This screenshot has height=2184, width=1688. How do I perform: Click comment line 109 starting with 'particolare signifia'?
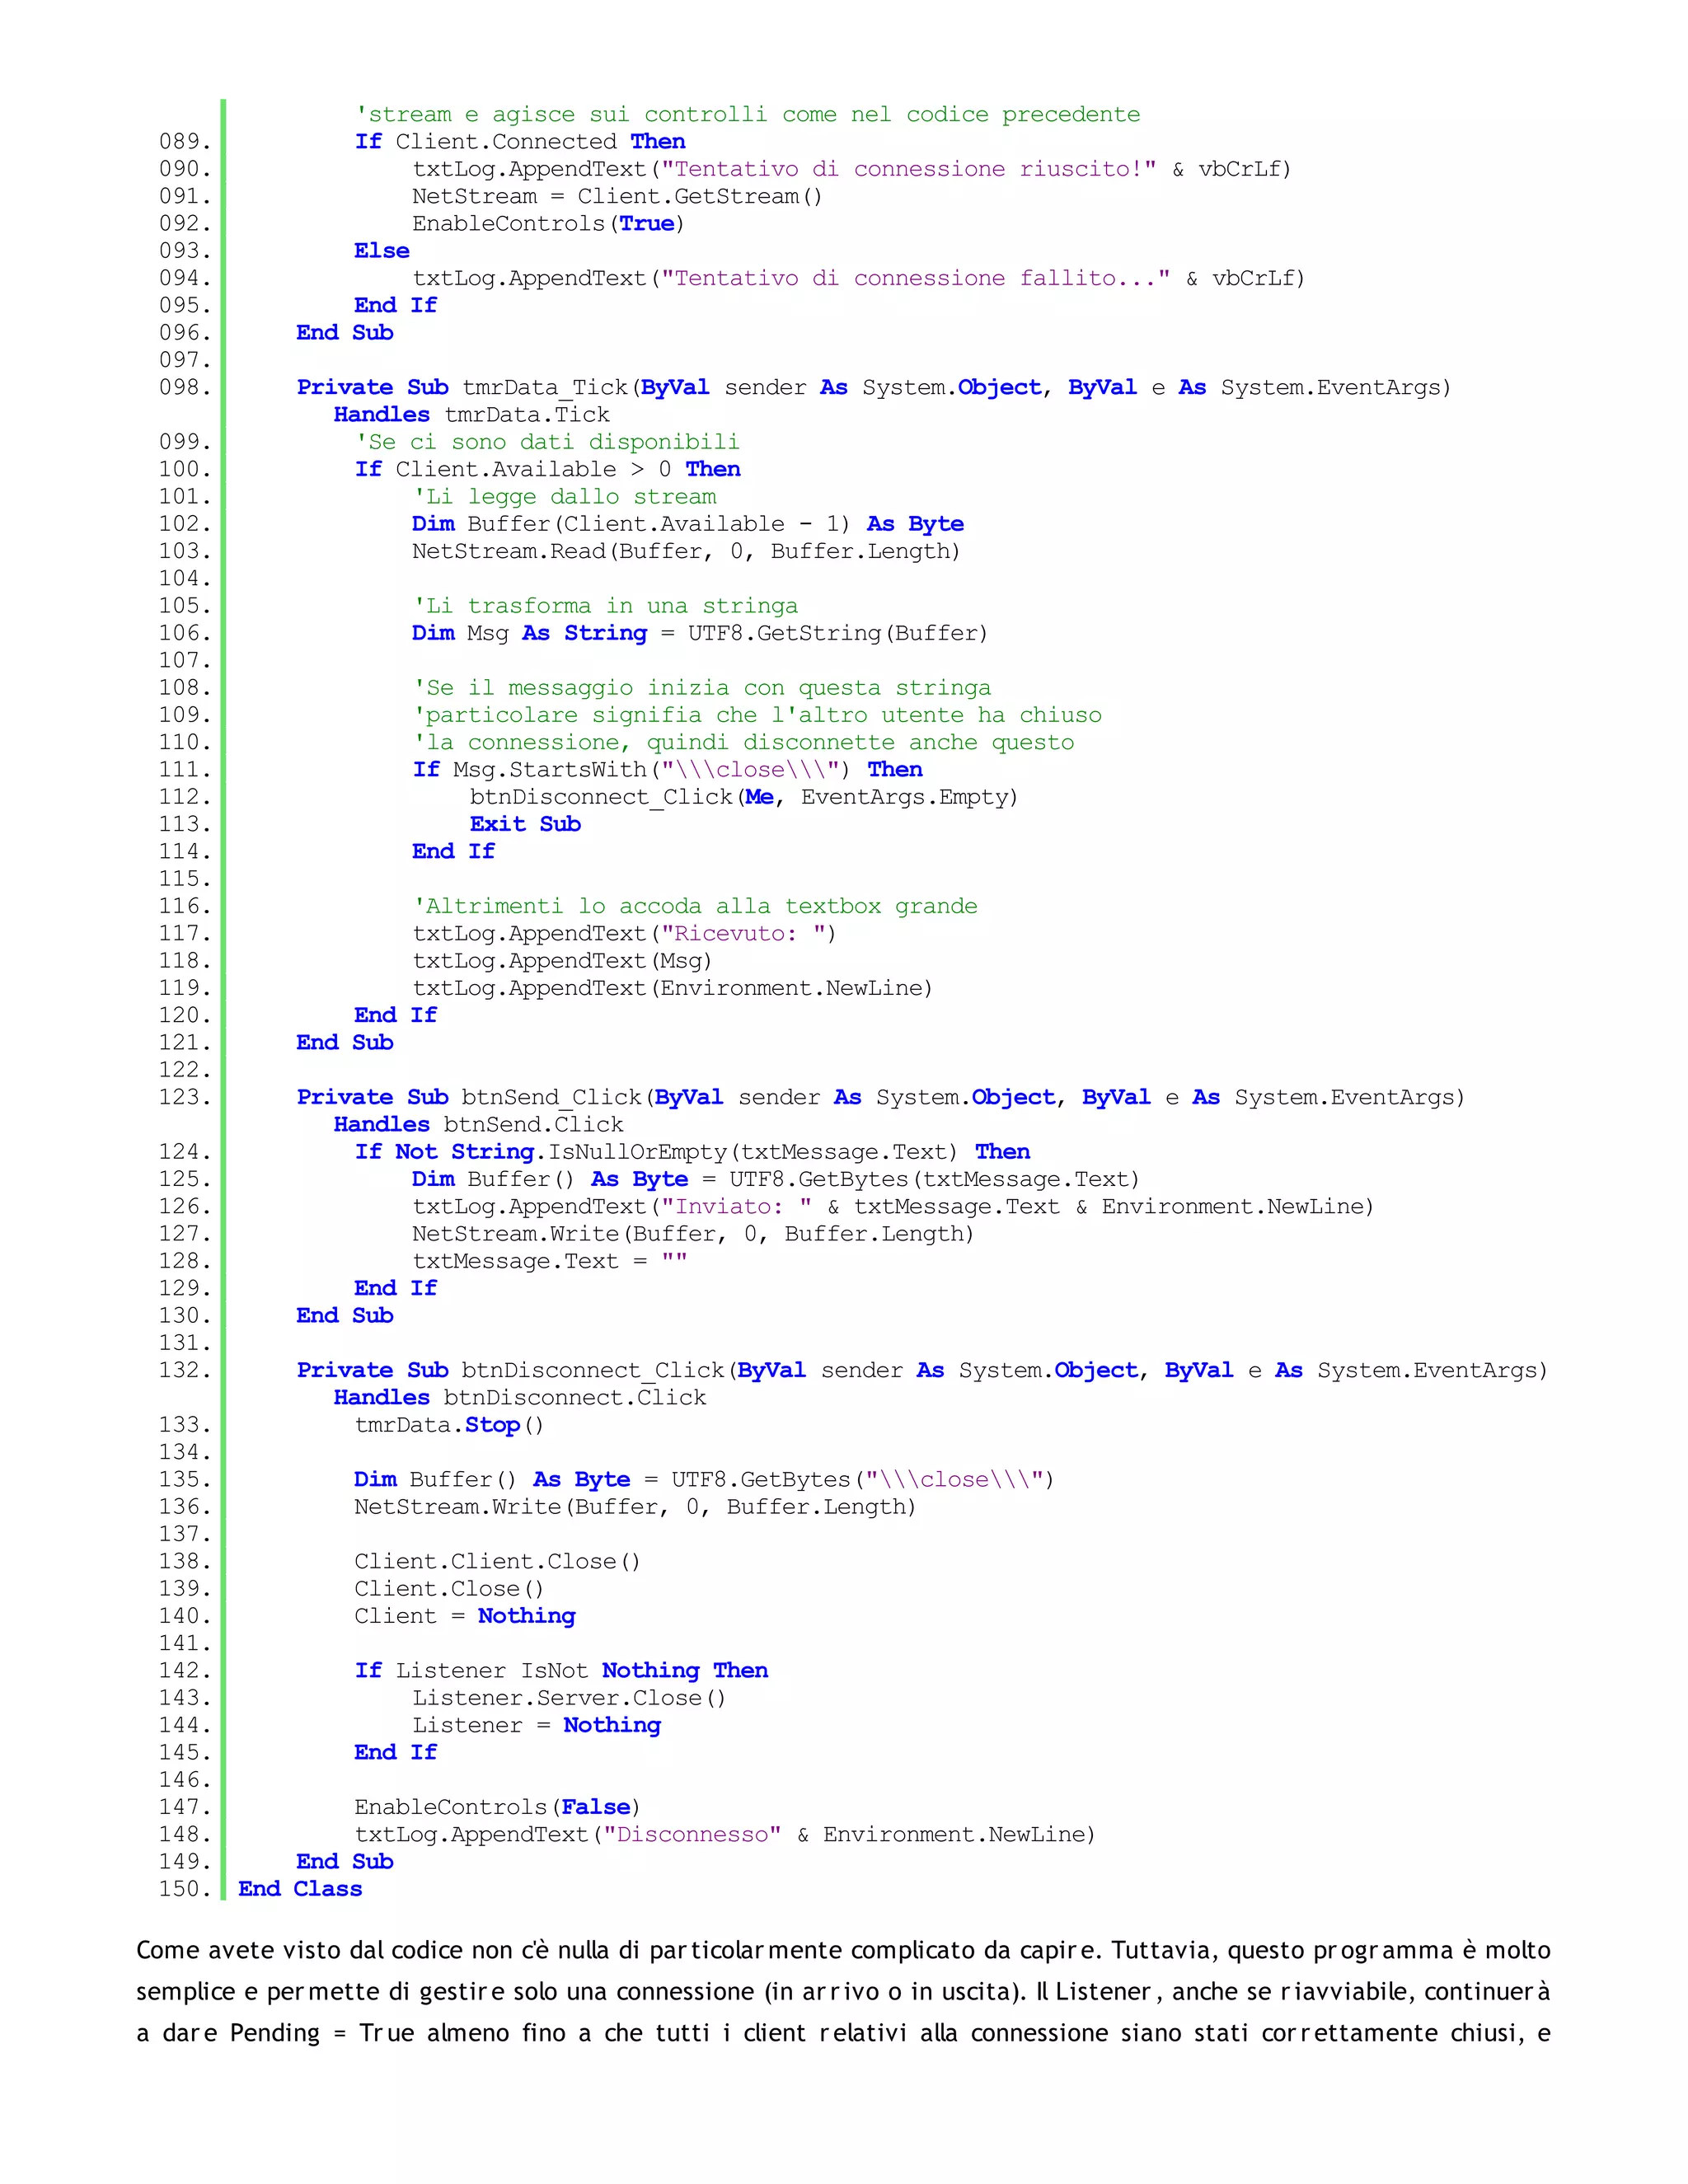click(757, 715)
